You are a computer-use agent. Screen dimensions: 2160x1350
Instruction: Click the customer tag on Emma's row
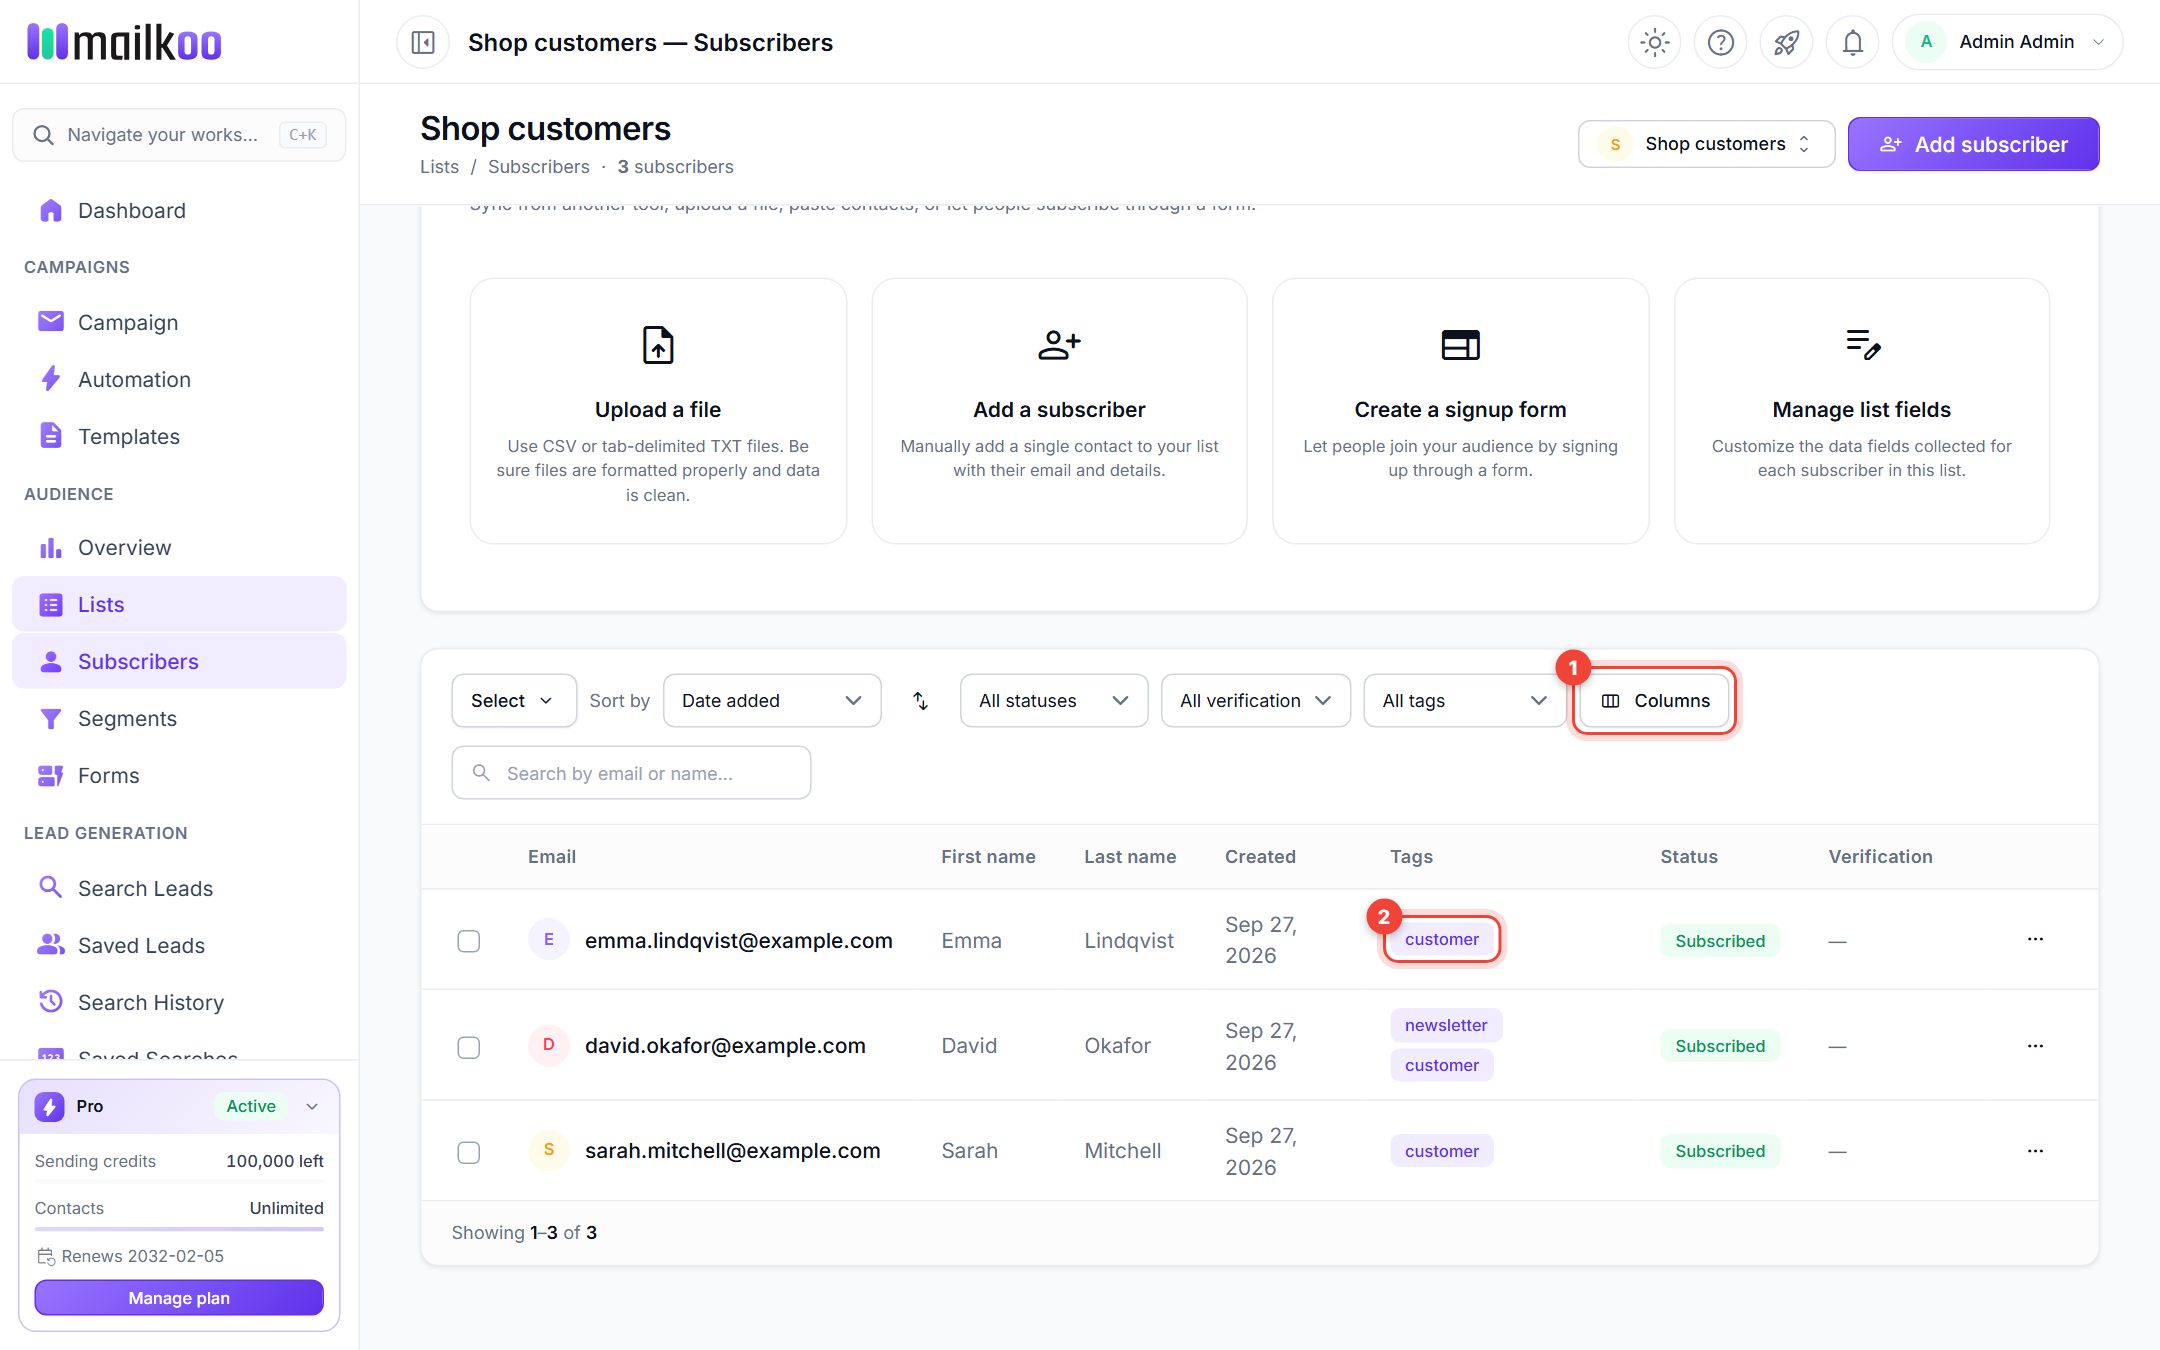[1441, 940]
